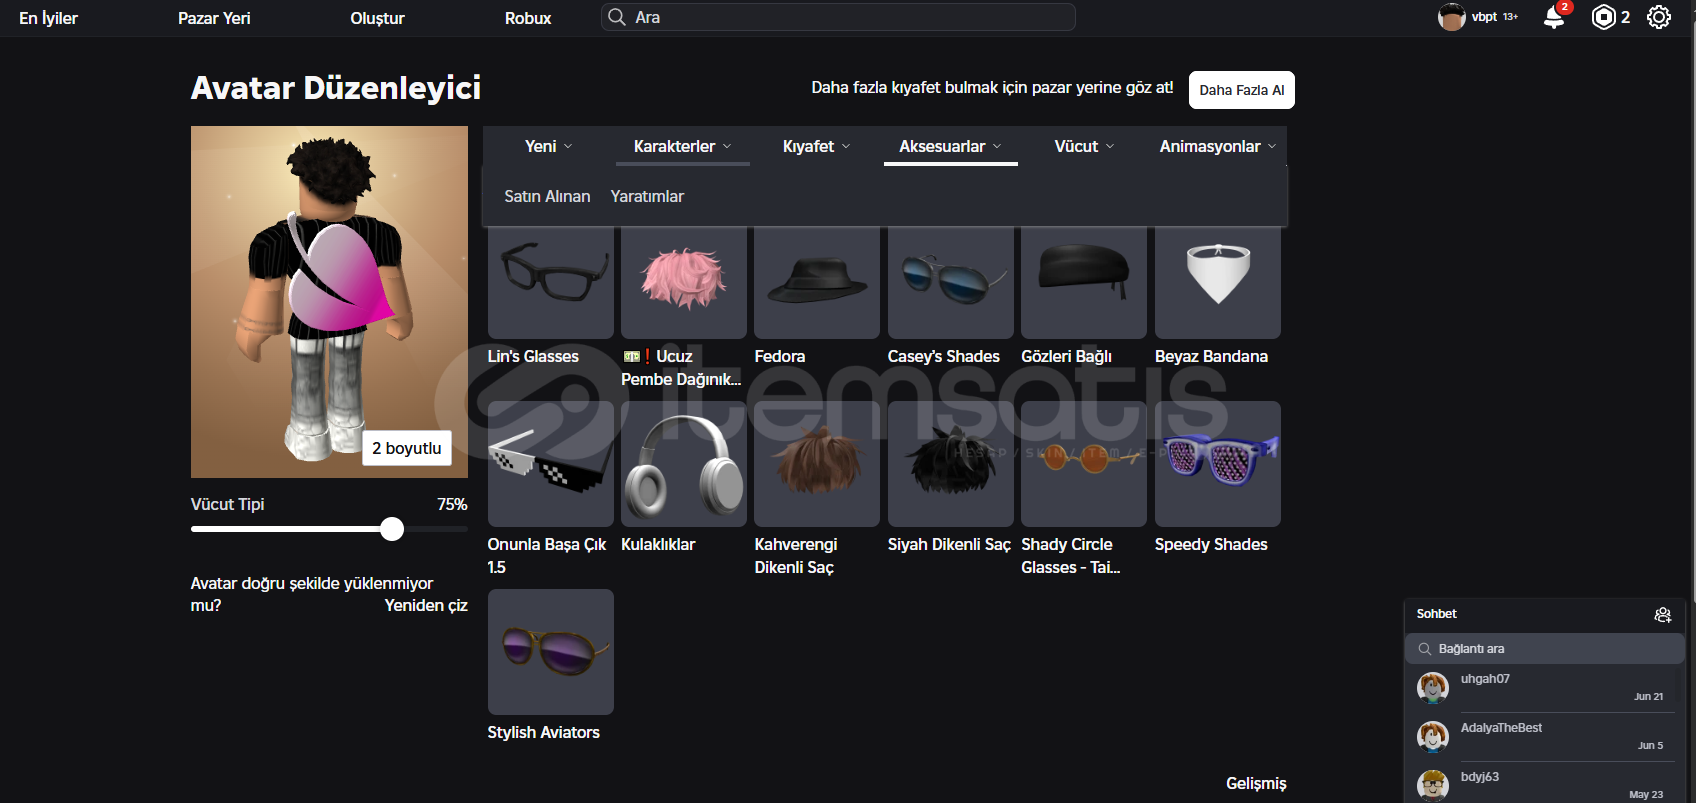This screenshot has height=803, width=1696.
Task: Select the Kulaklıklar headphones thumbnail
Action: 684,464
